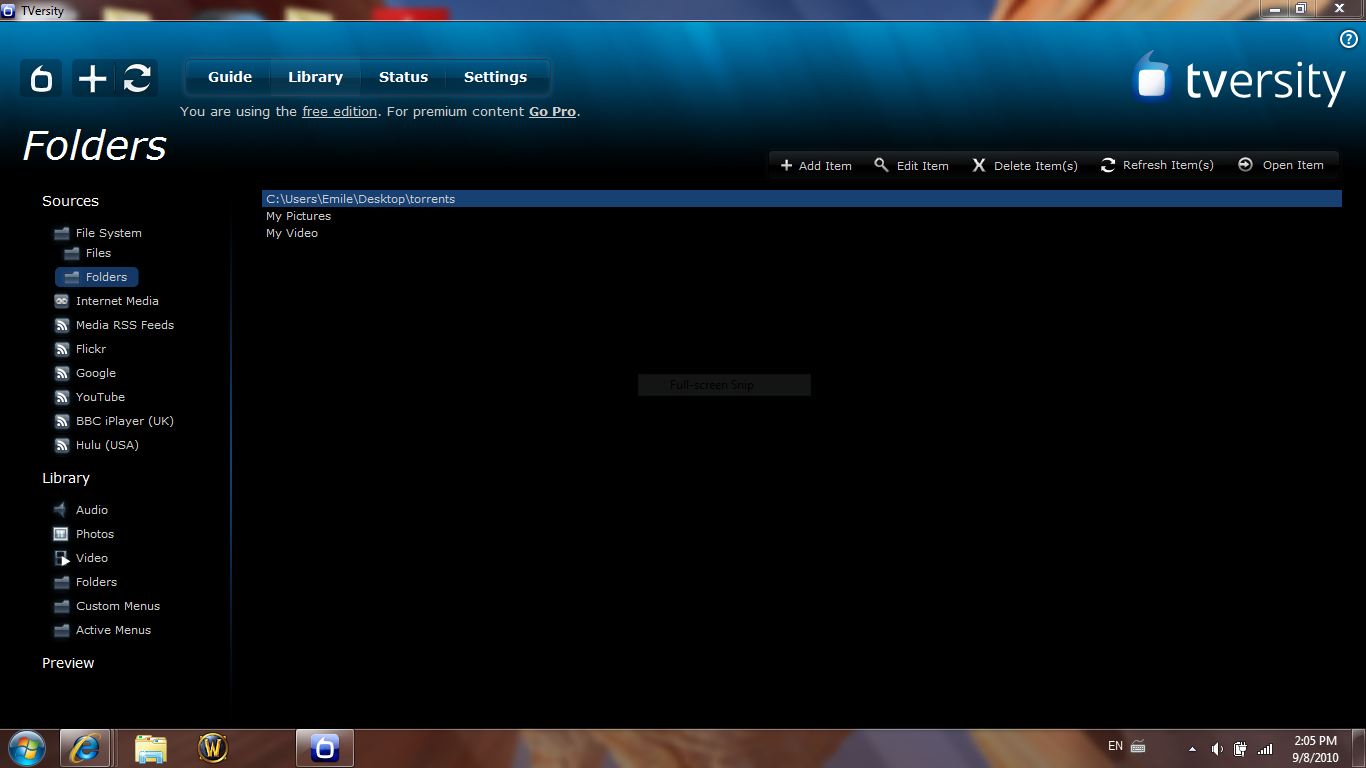Select the Audio library icon
Screen dimensions: 1366x768
[x=60, y=509]
